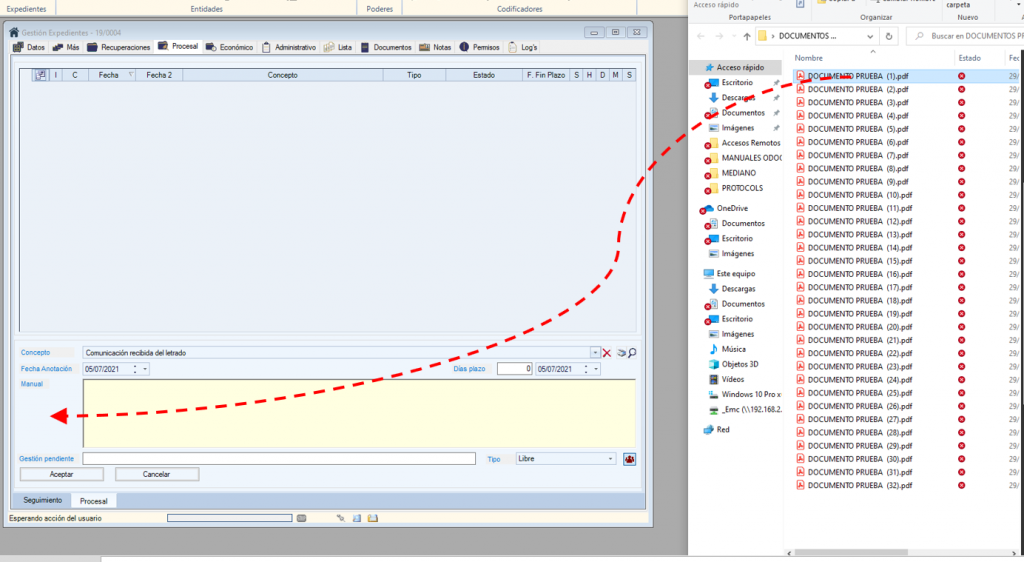Click the red people icon beside Tipo
Image resolution: width=1024 pixels, height=562 pixels.
click(630, 459)
